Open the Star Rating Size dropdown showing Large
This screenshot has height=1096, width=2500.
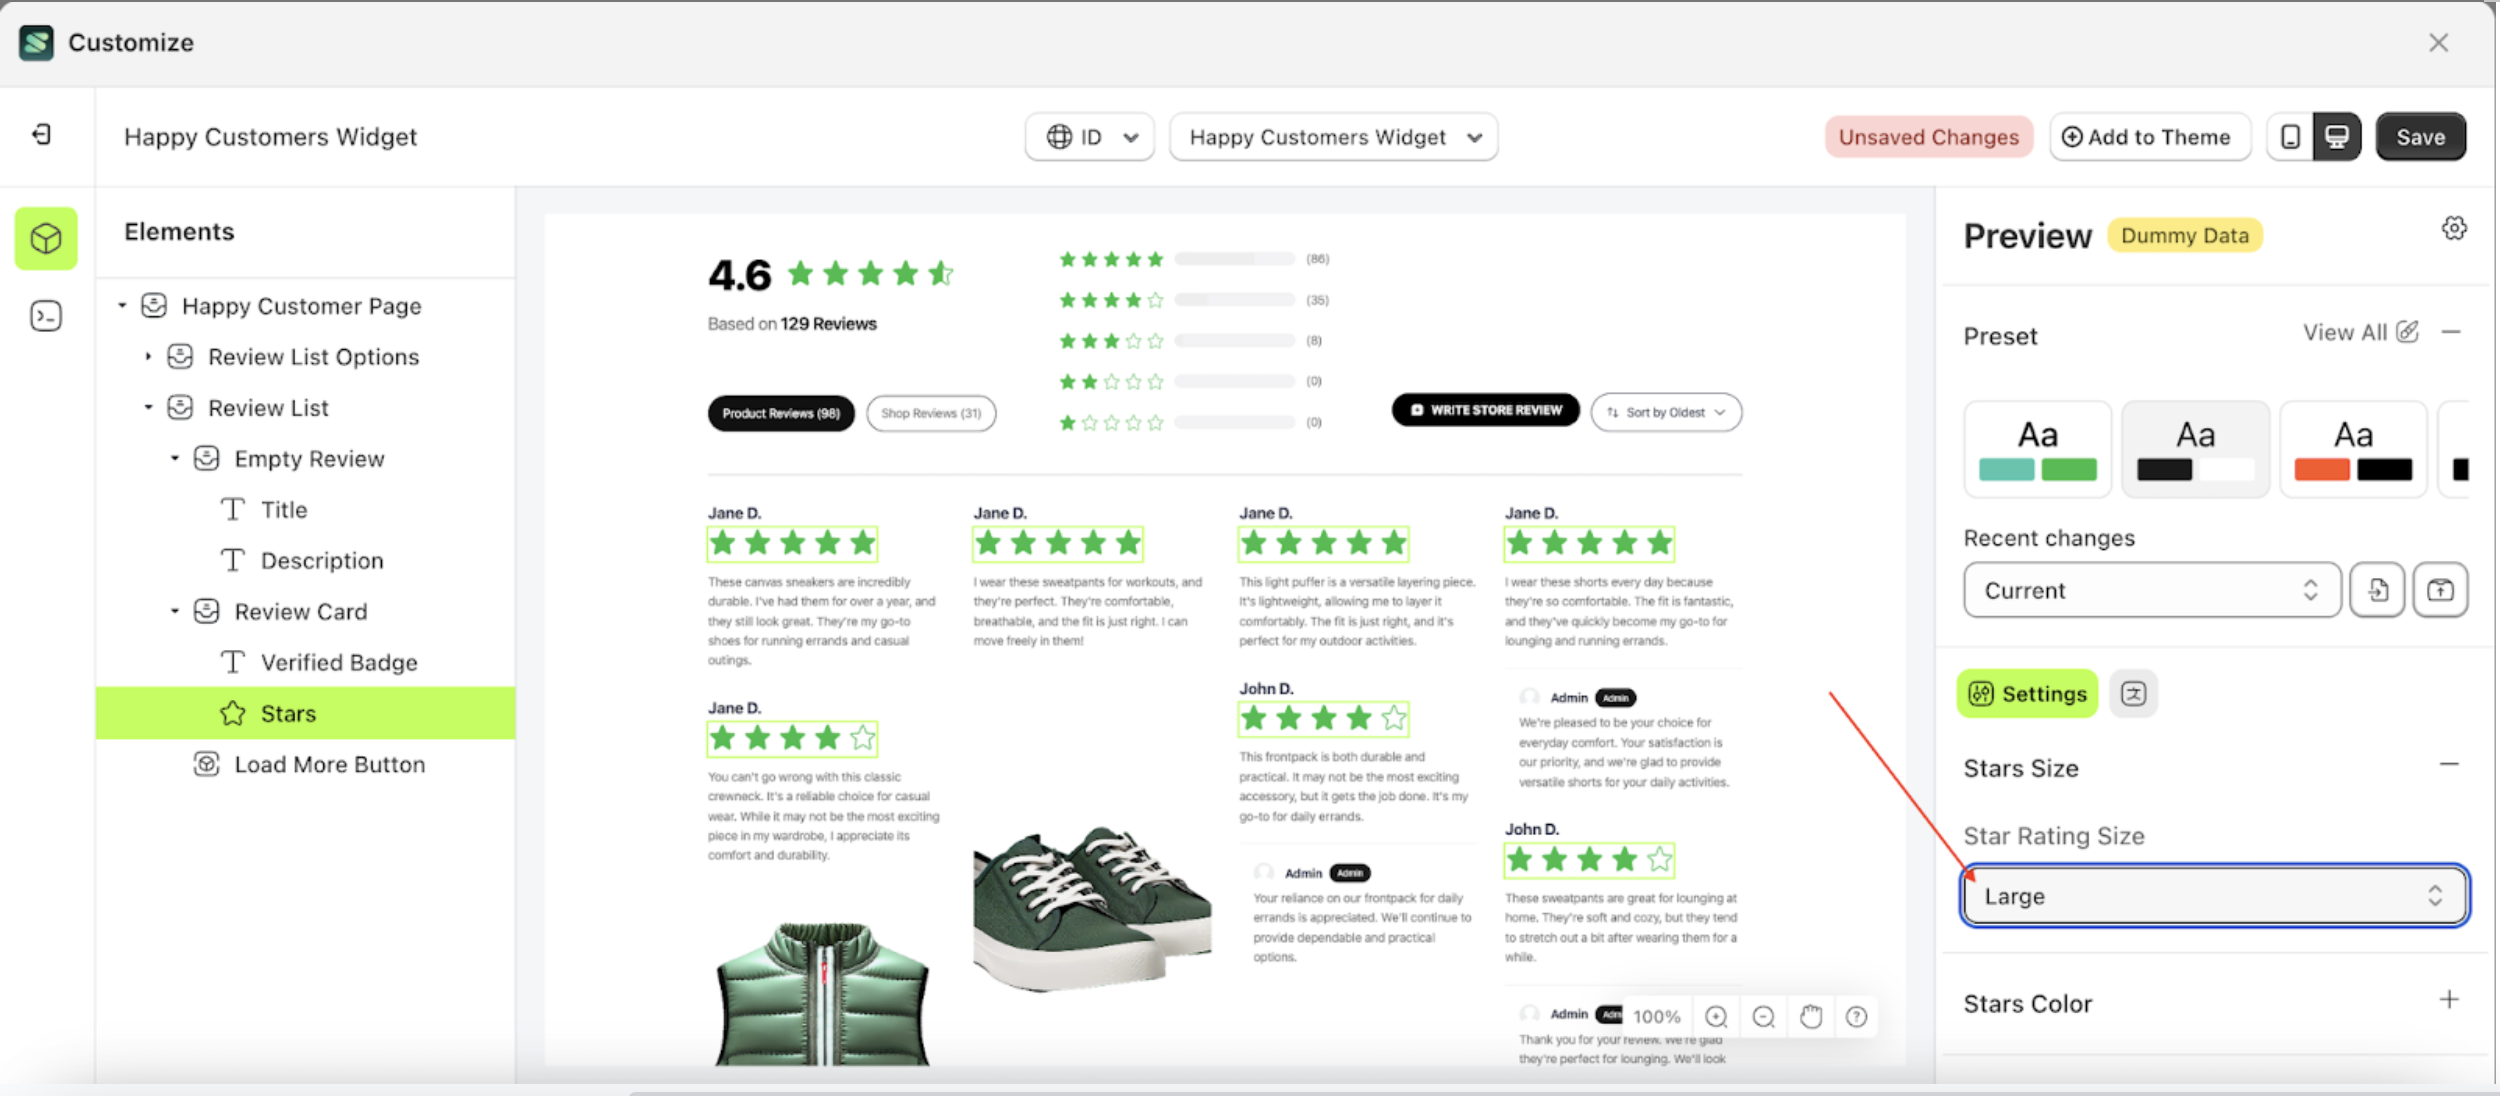point(2212,895)
